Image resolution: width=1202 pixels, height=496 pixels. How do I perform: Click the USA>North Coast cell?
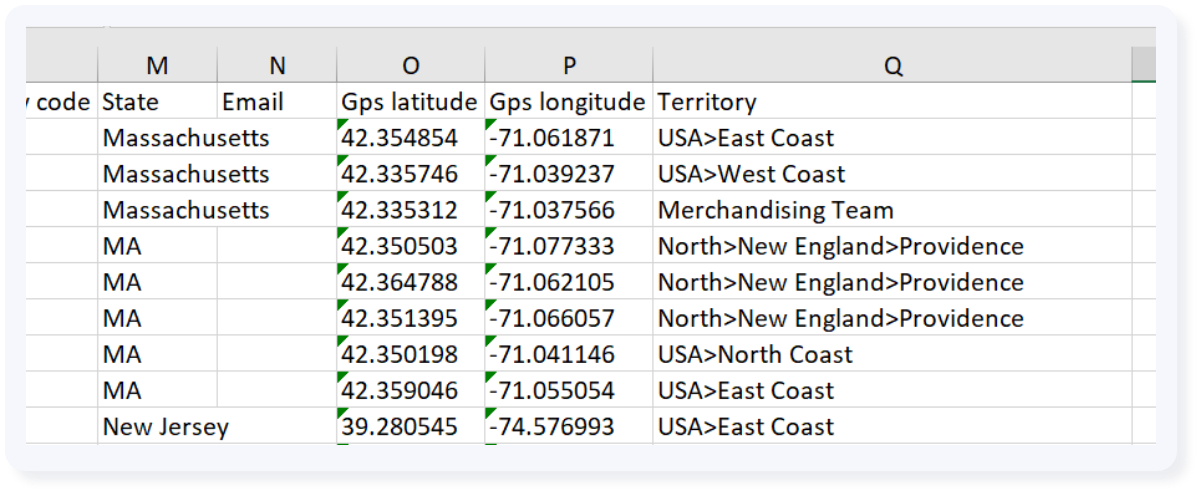click(892, 354)
